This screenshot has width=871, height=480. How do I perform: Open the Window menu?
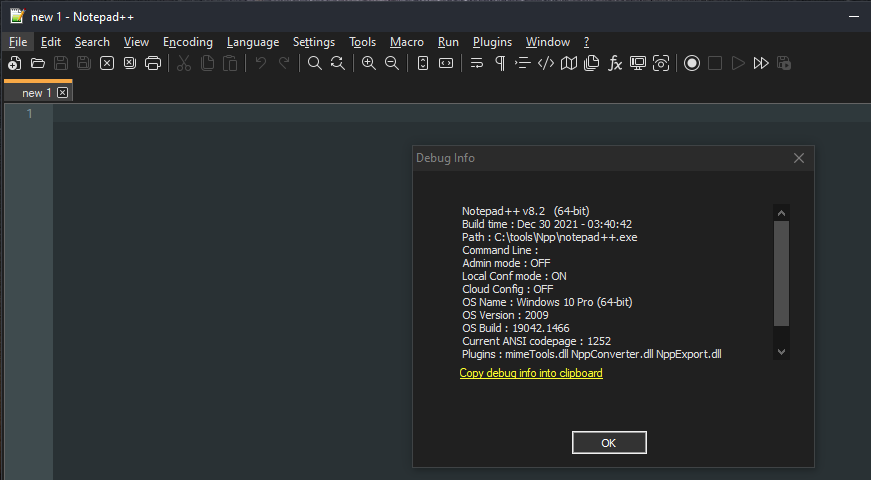[548, 42]
